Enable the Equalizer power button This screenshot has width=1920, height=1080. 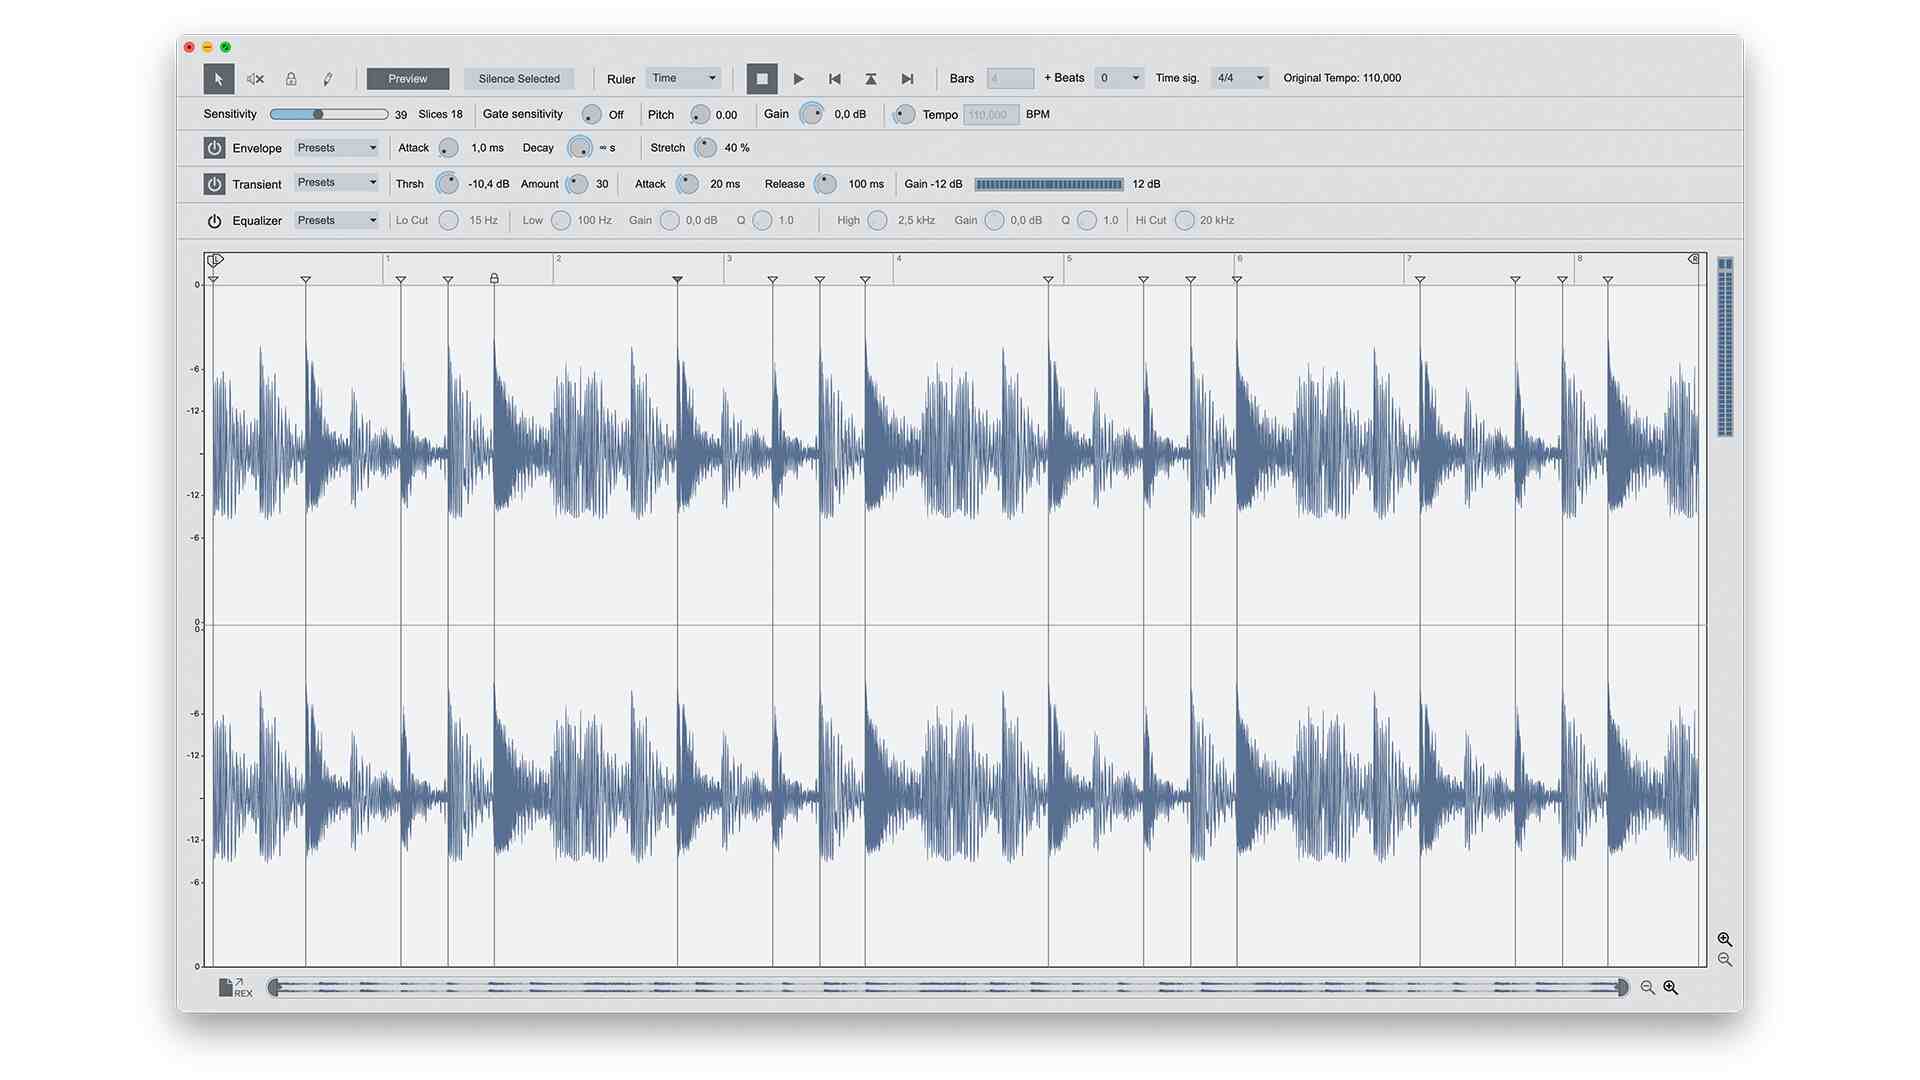[214, 221]
